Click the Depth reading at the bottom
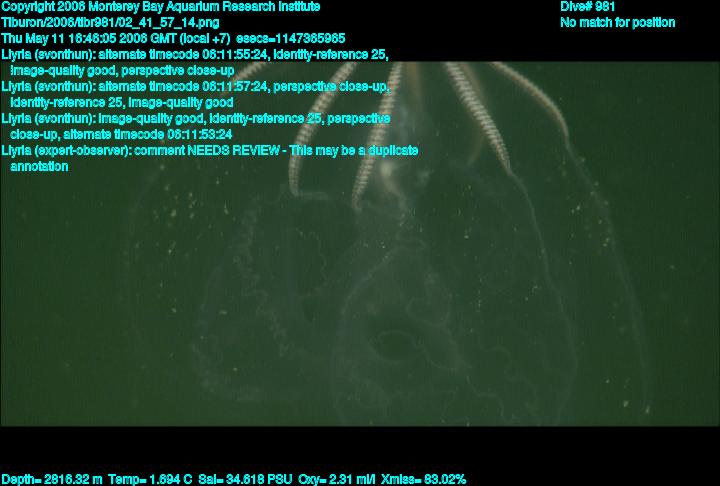 click(52, 480)
